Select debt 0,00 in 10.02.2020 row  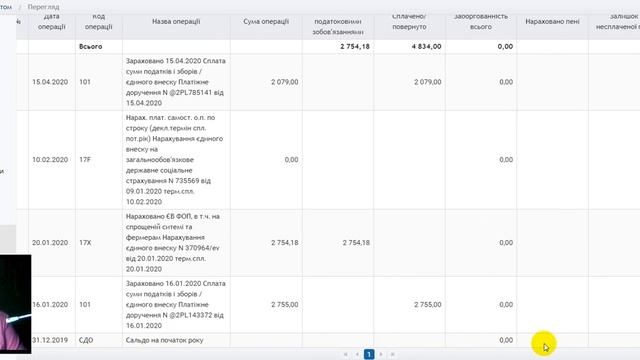click(x=506, y=160)
